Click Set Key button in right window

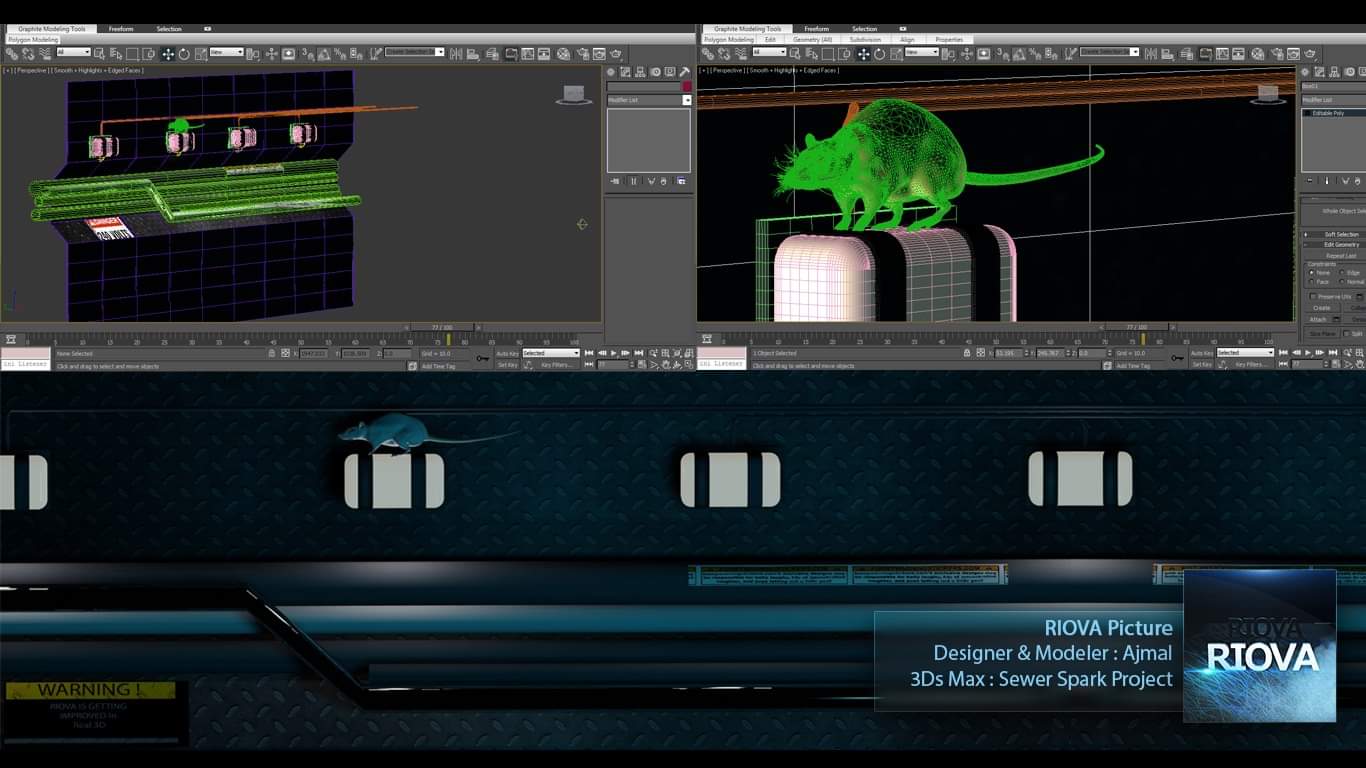(1202, 364)
